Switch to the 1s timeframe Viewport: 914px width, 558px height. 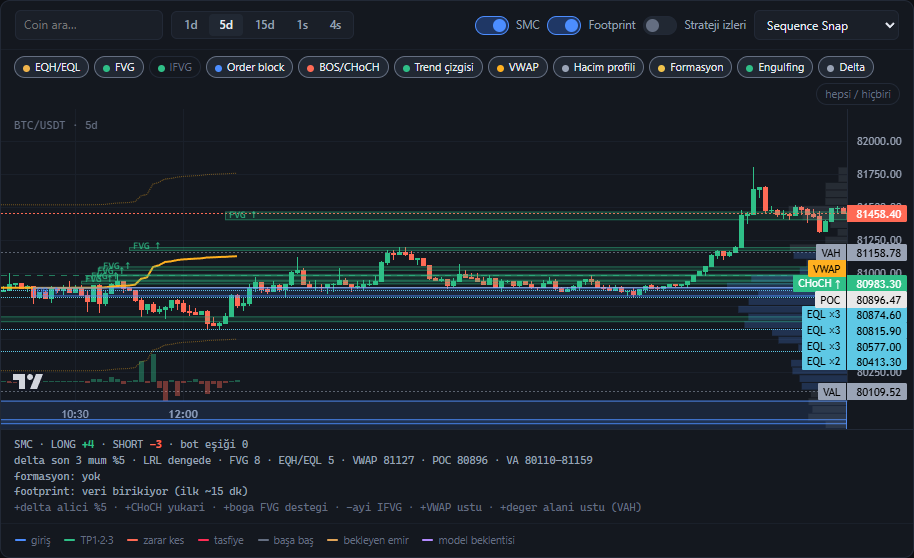click(x=302, y=25)
